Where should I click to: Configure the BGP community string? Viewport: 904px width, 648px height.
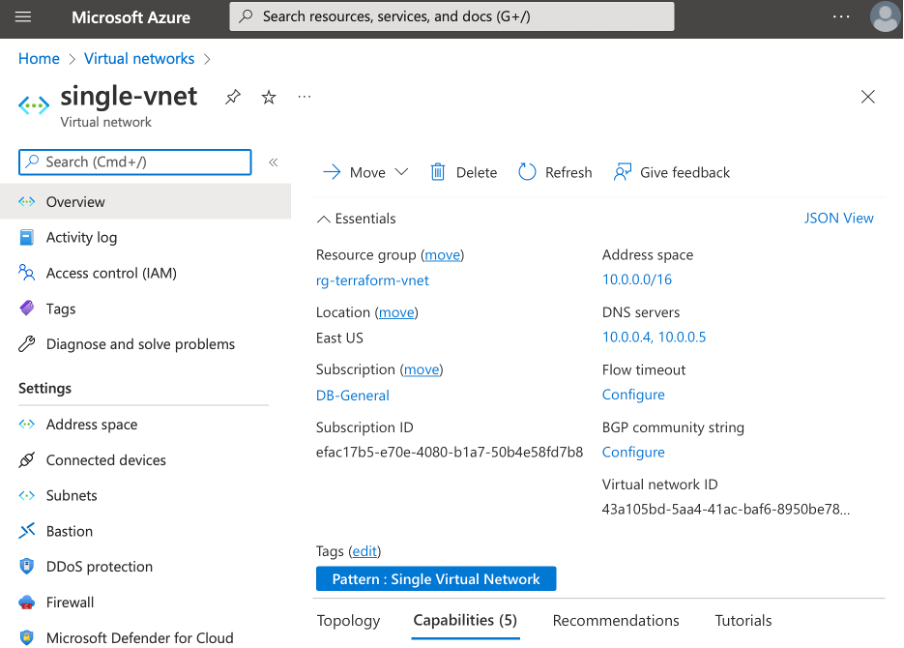pyautogui.click(x=633, y=453)
